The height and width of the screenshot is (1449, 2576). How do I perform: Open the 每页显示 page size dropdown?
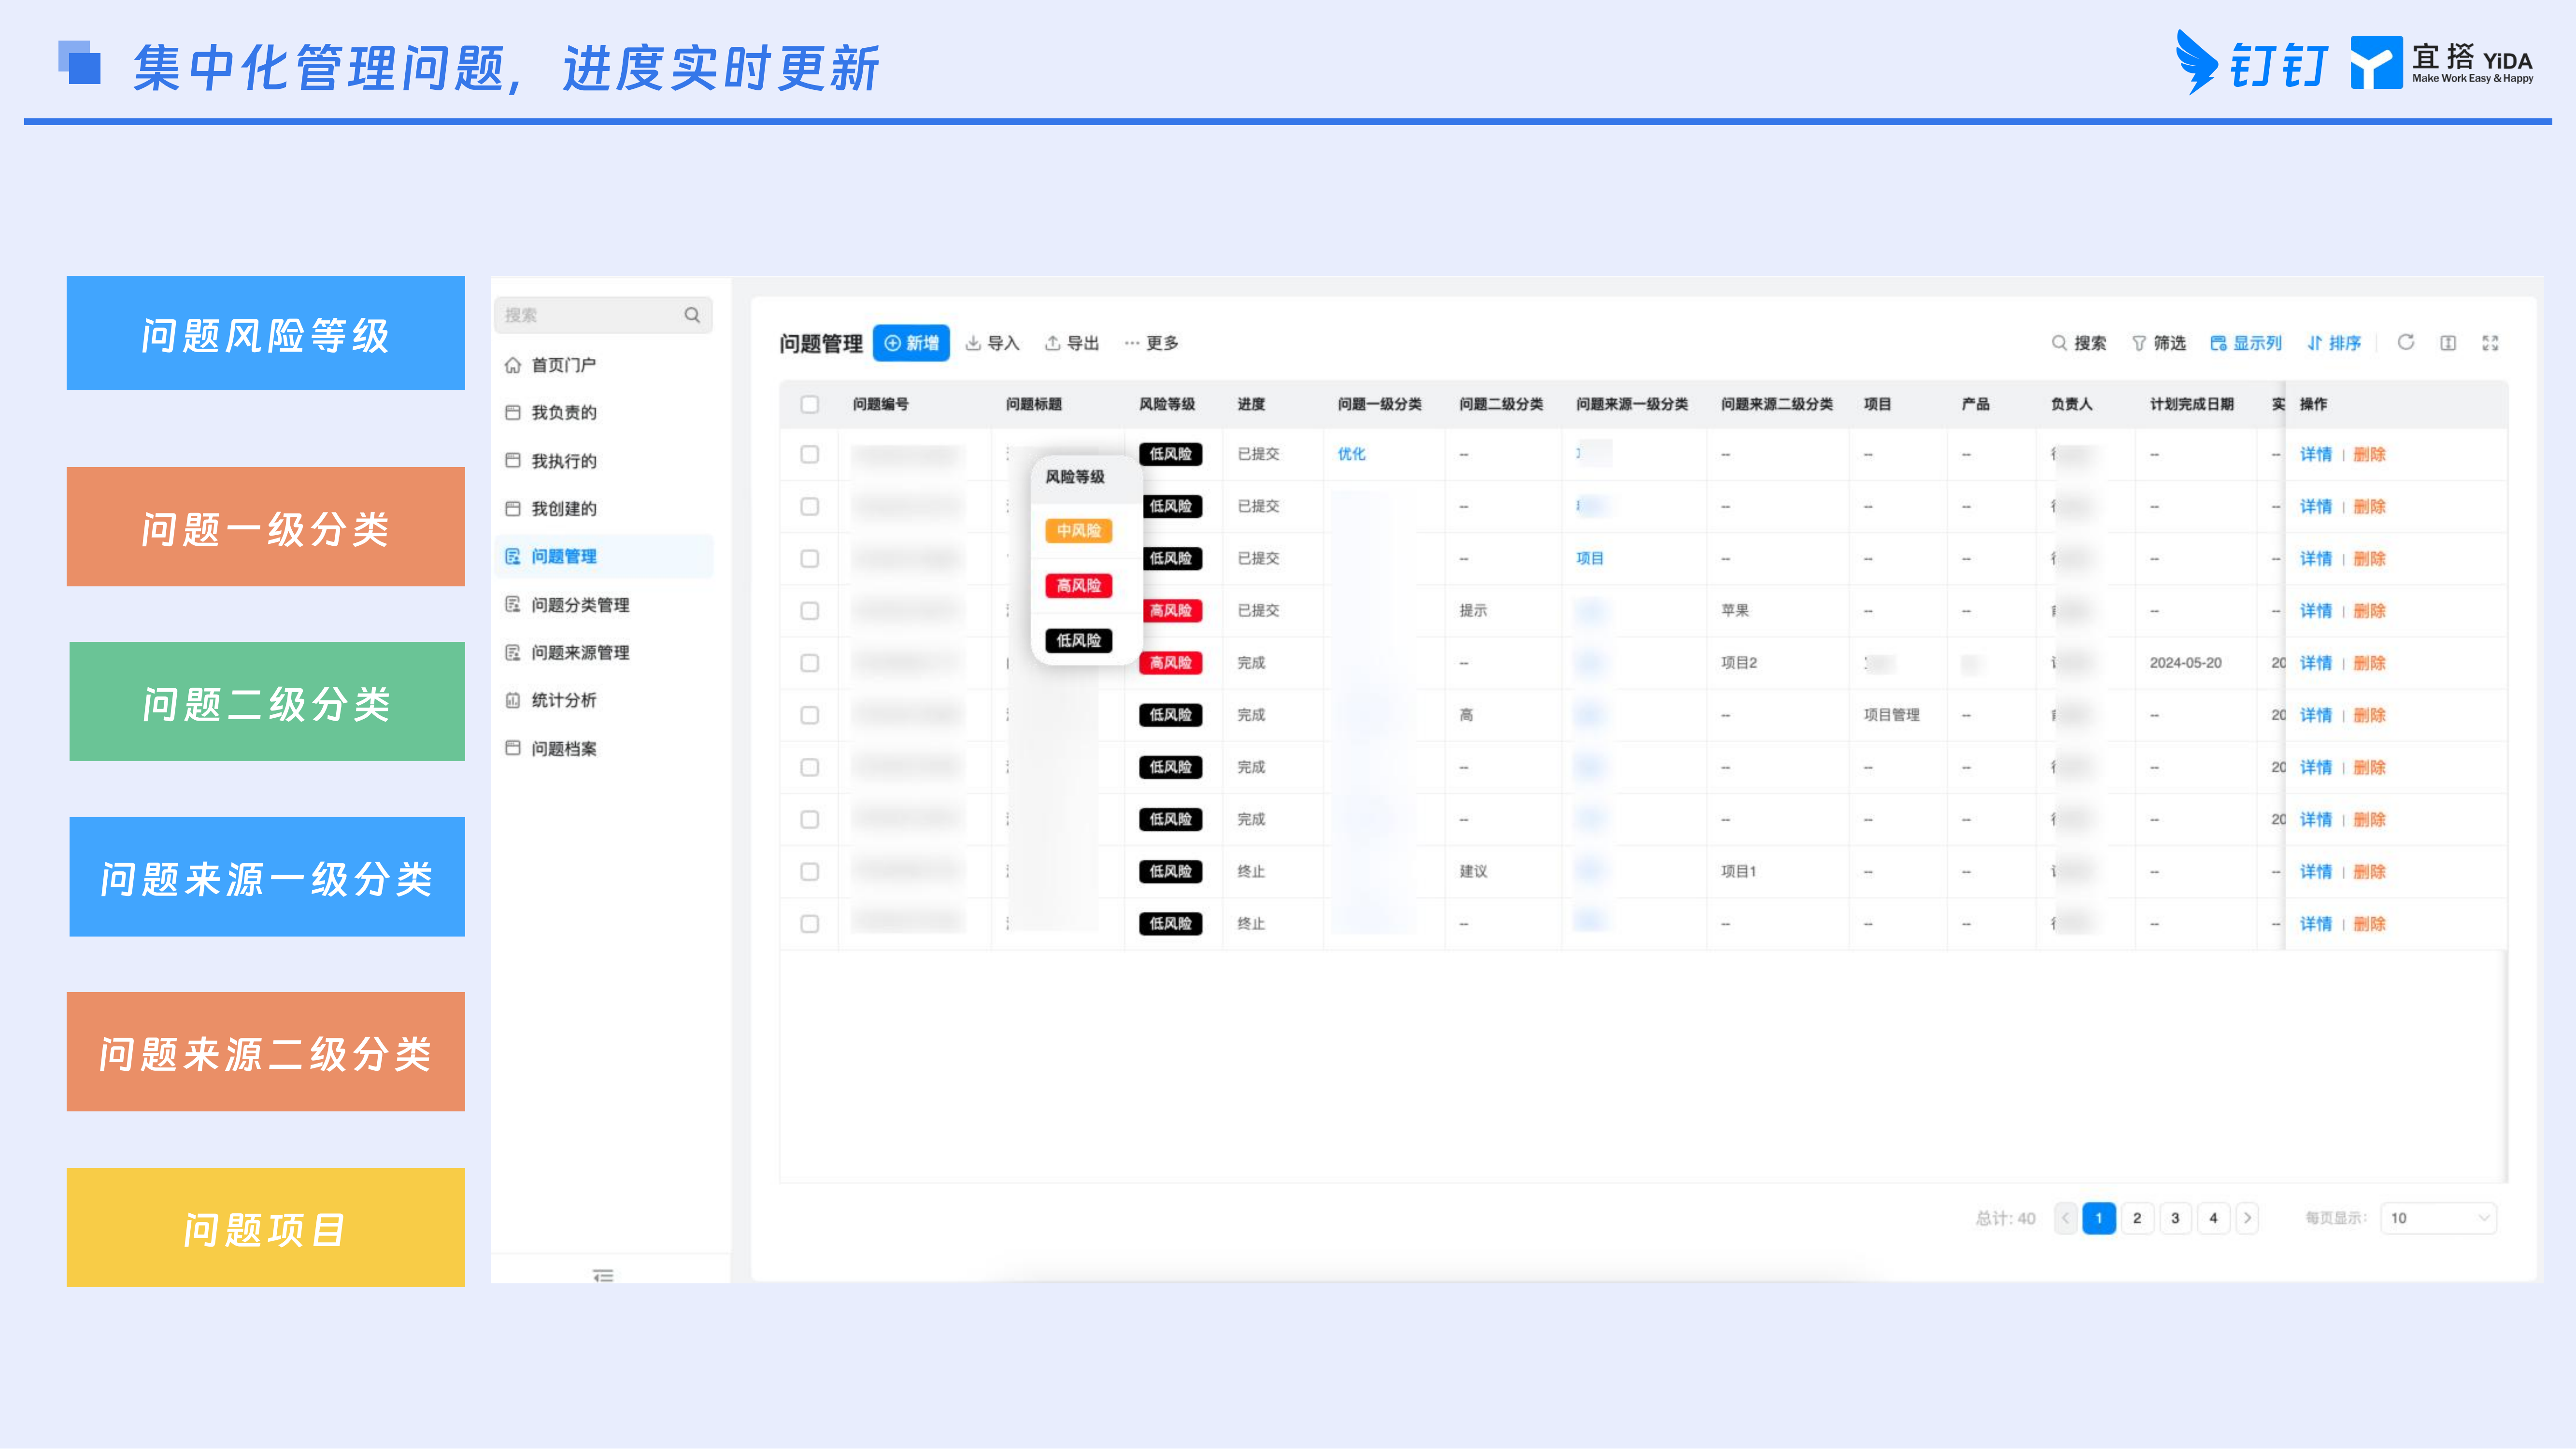(x=2438, y=1218)
